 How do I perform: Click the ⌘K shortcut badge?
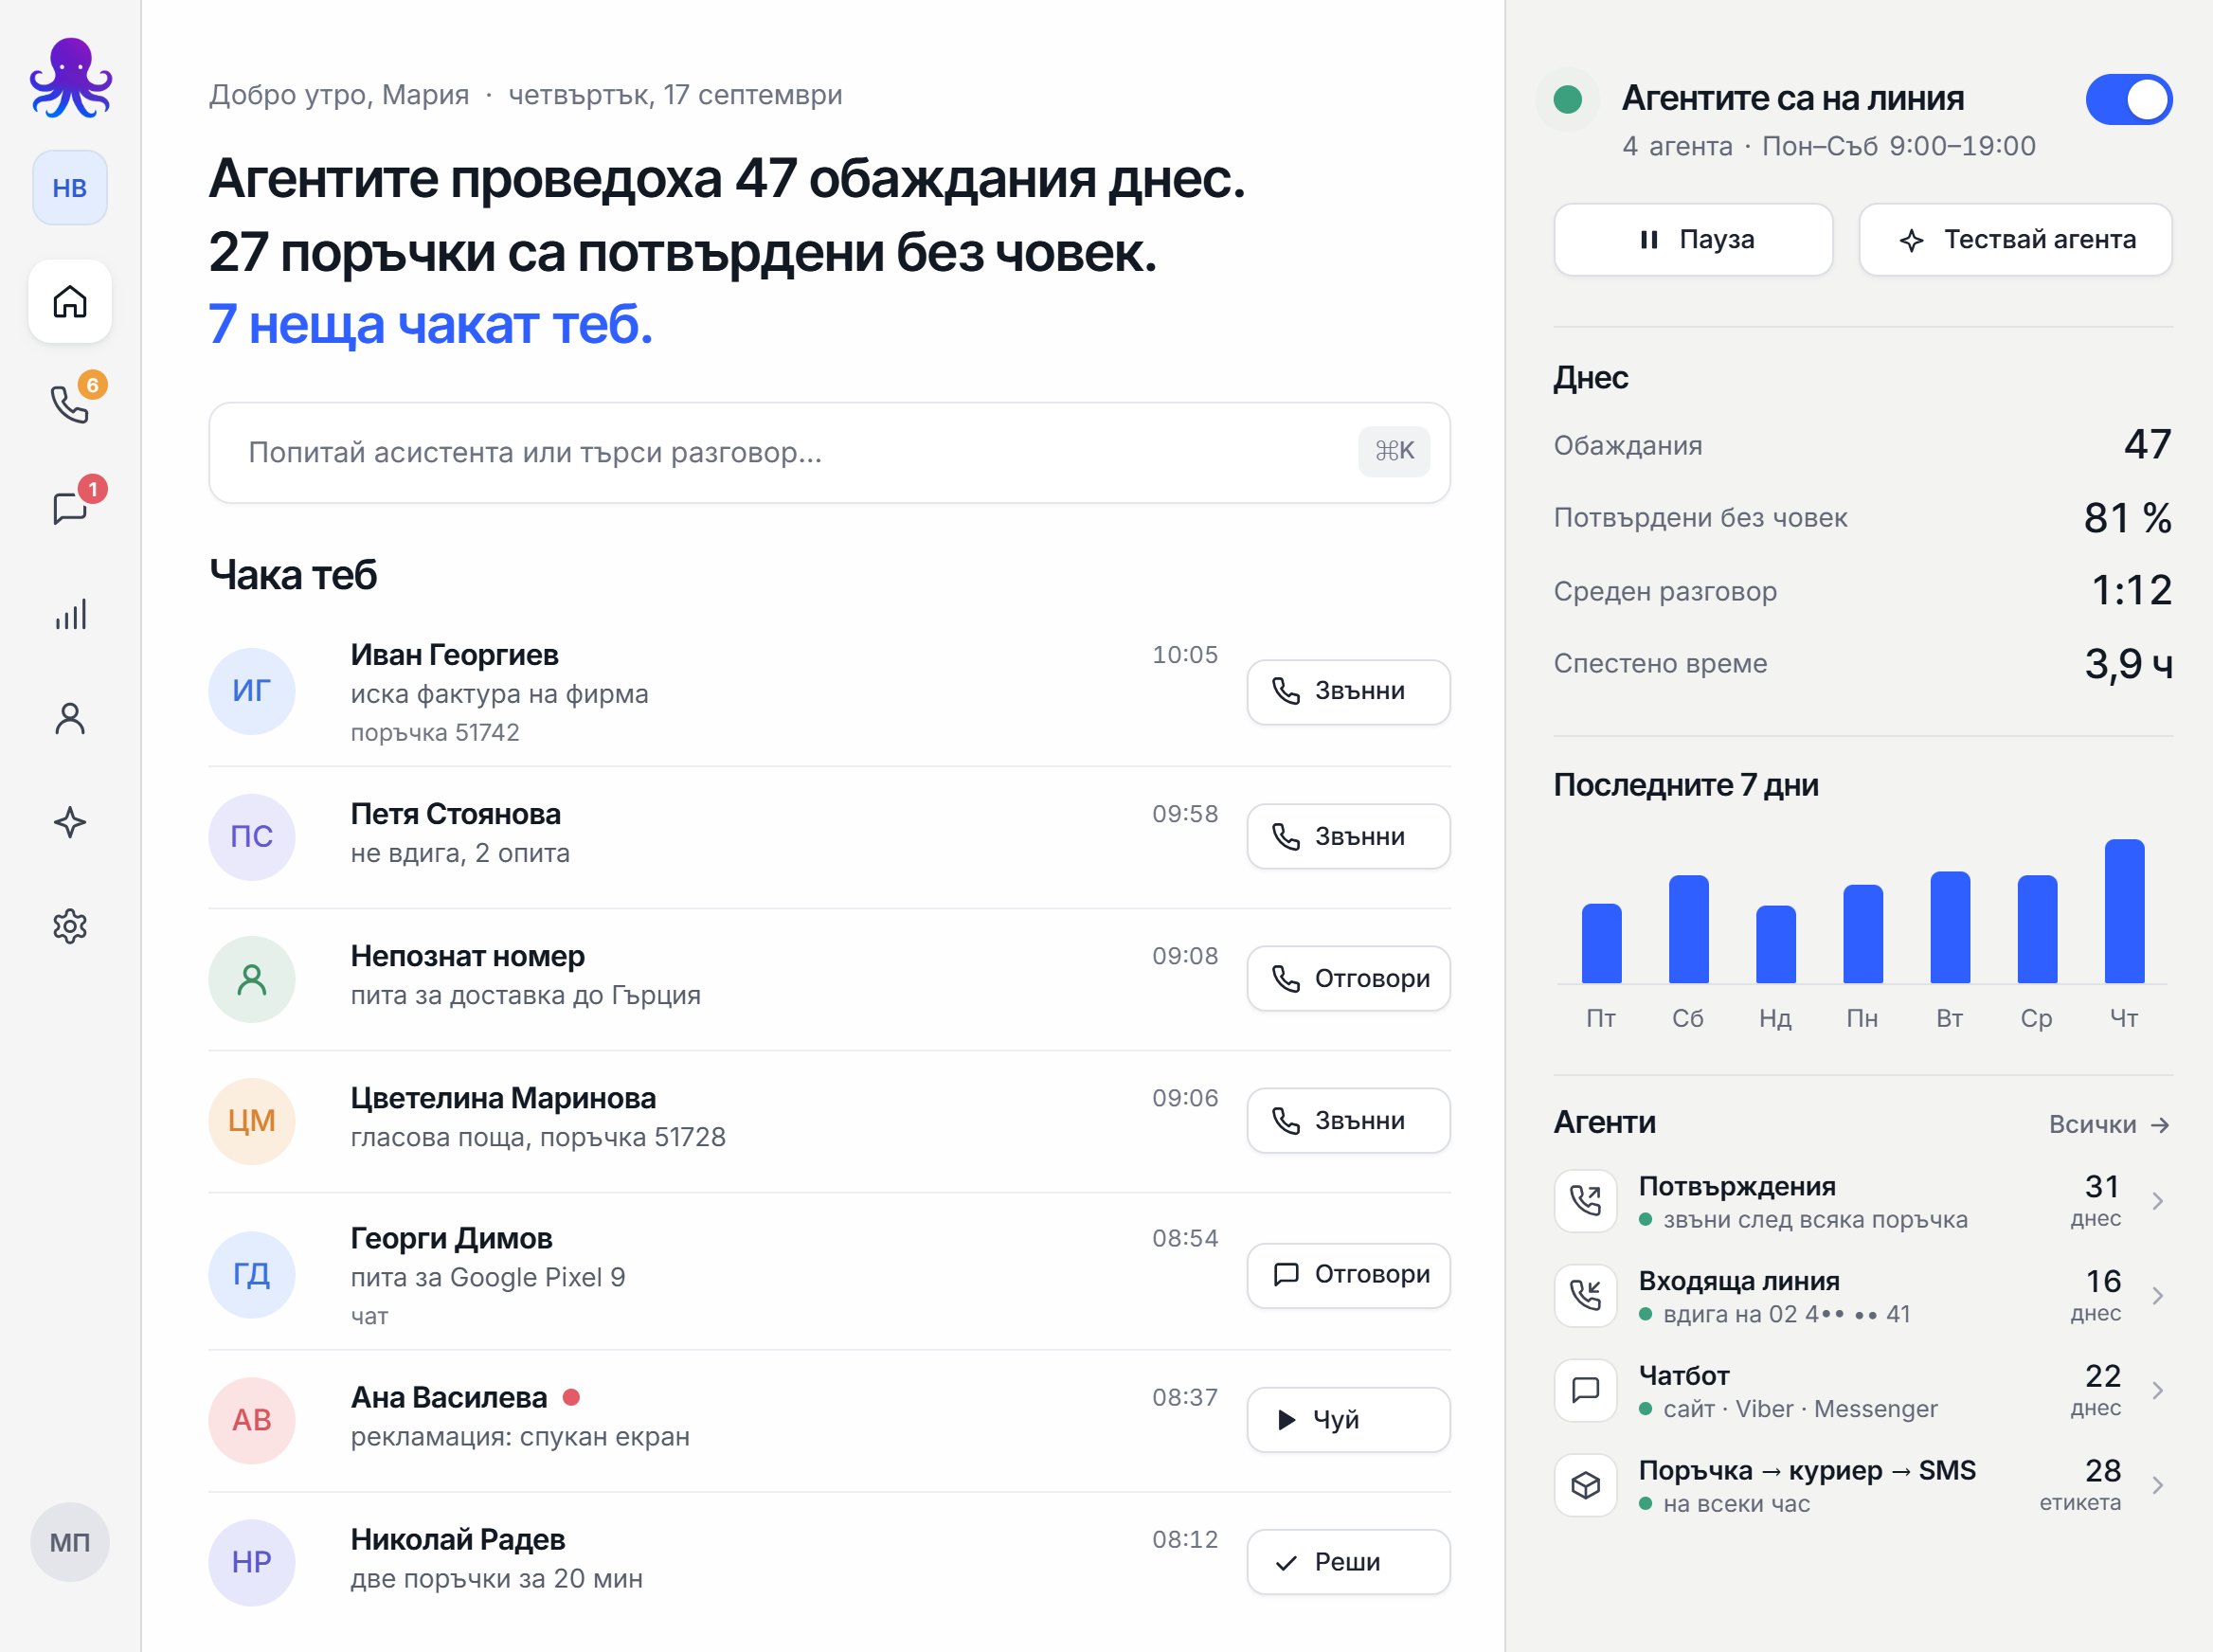tap(1393, 452)
